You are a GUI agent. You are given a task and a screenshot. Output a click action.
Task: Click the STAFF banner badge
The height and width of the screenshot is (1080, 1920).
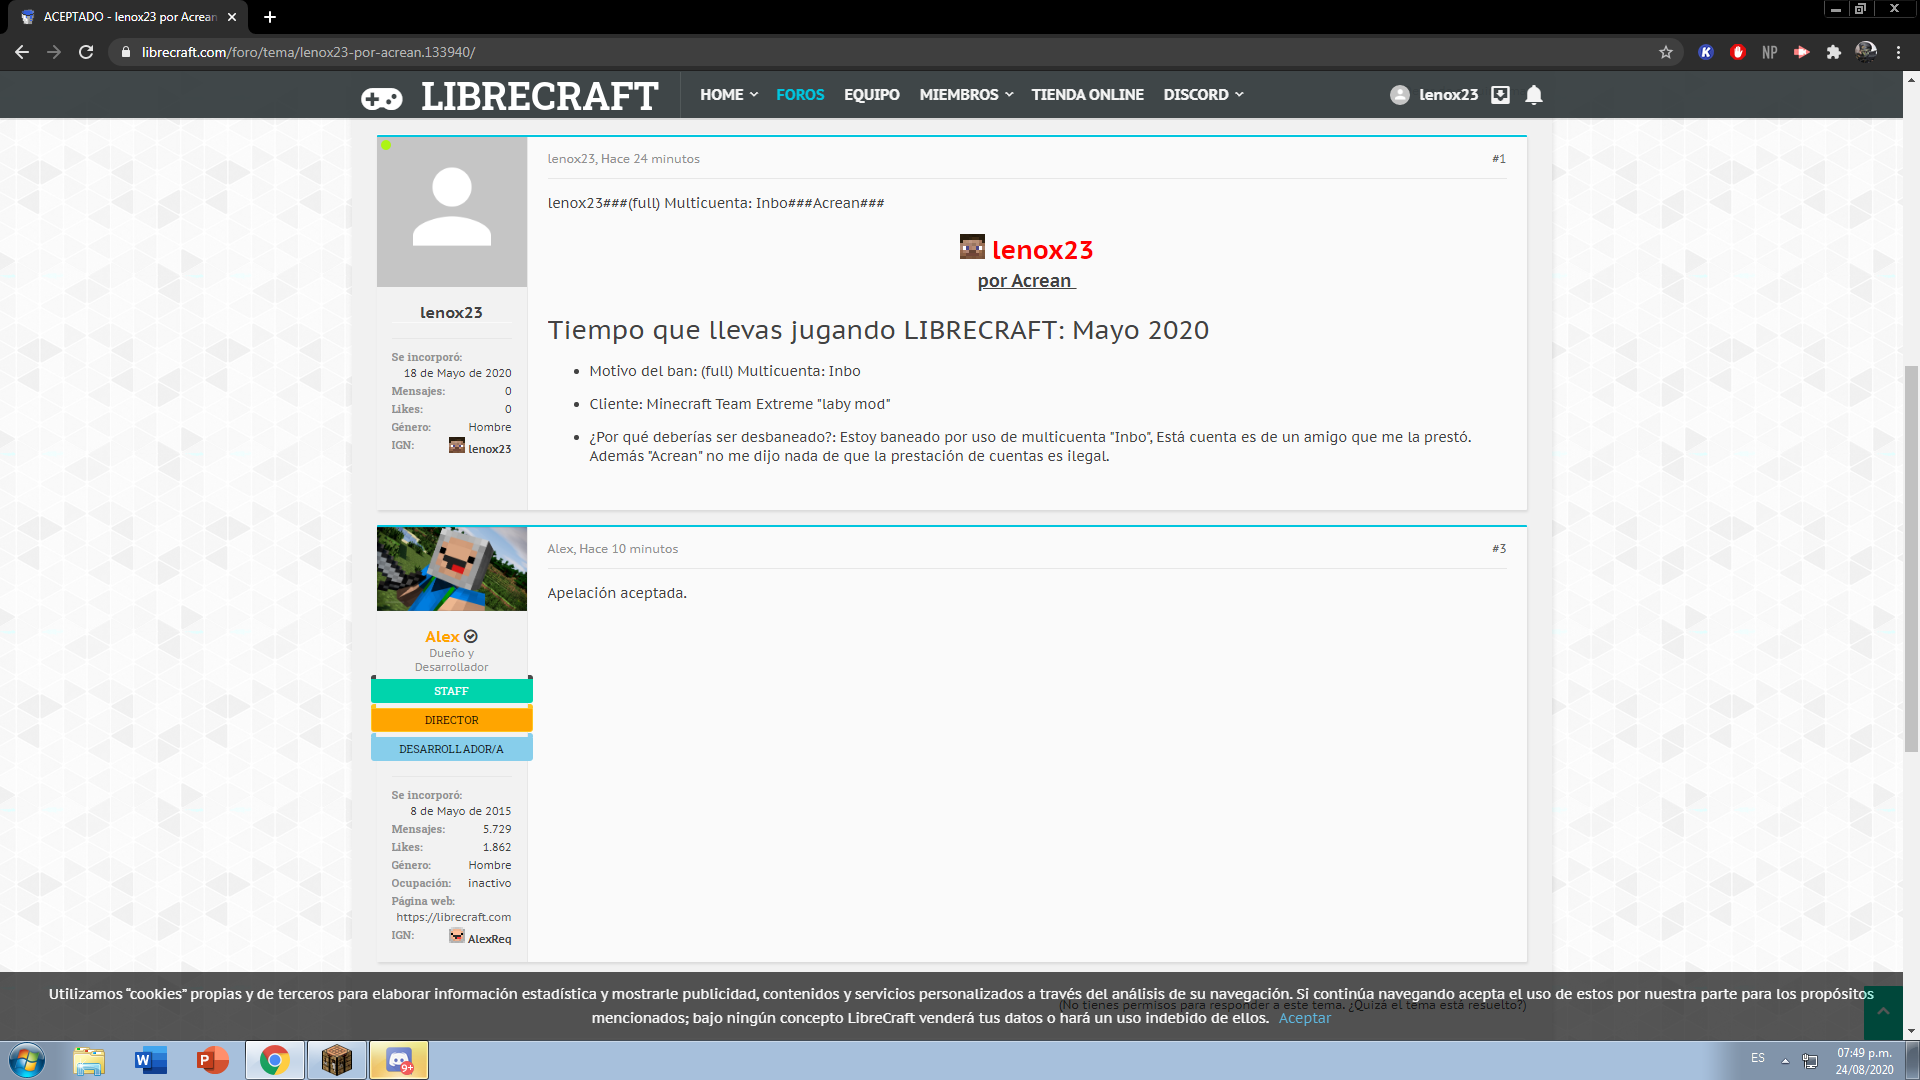click(452, 691)
